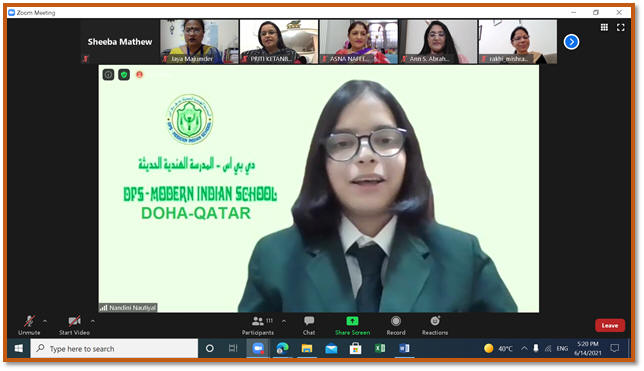Start recording with Record button
The height and width of the screenshot is (371, 644).
click(x=396, y=325)
